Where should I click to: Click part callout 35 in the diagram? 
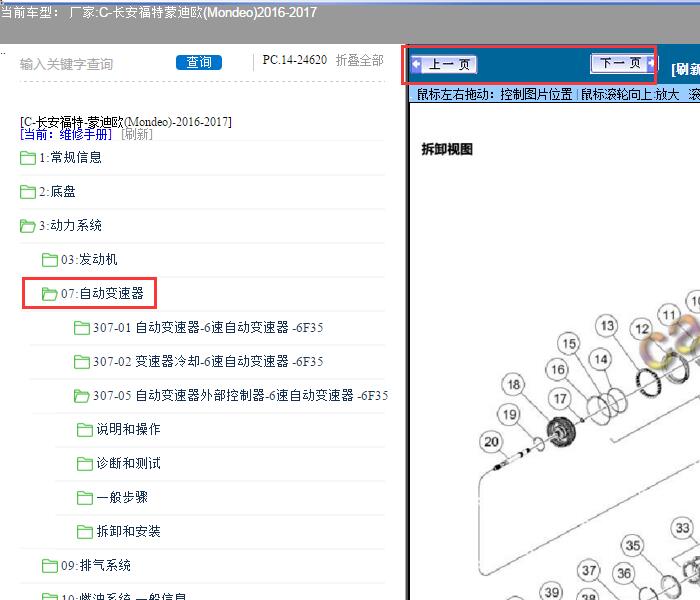pyautogui.click(x=633, y=545)
